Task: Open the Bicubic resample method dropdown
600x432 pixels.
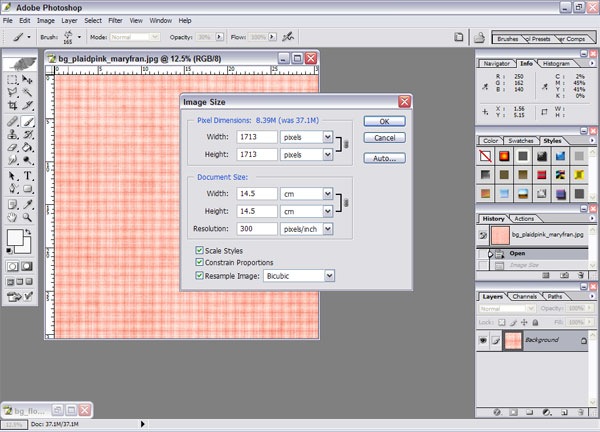Action: click(x=329, y=273)
